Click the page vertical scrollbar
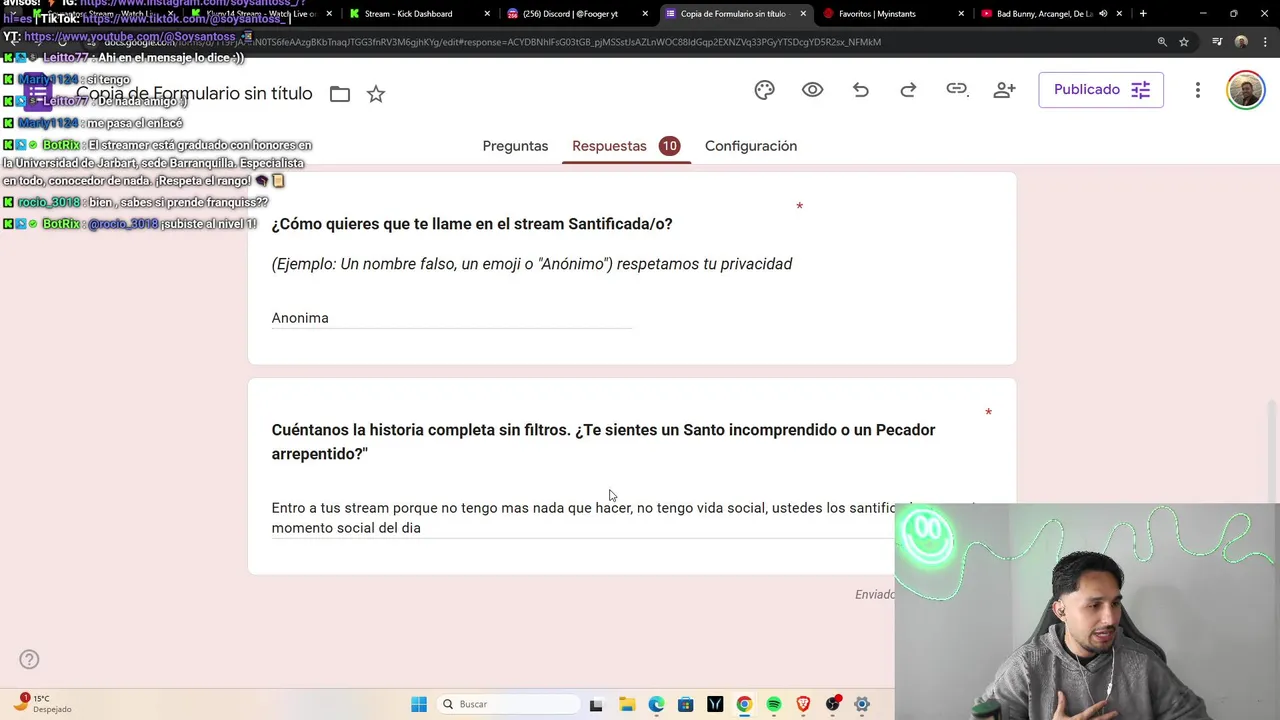The width and height of the screenshot is (1280, 720). pyautogui.click(x=1272, y=440)
